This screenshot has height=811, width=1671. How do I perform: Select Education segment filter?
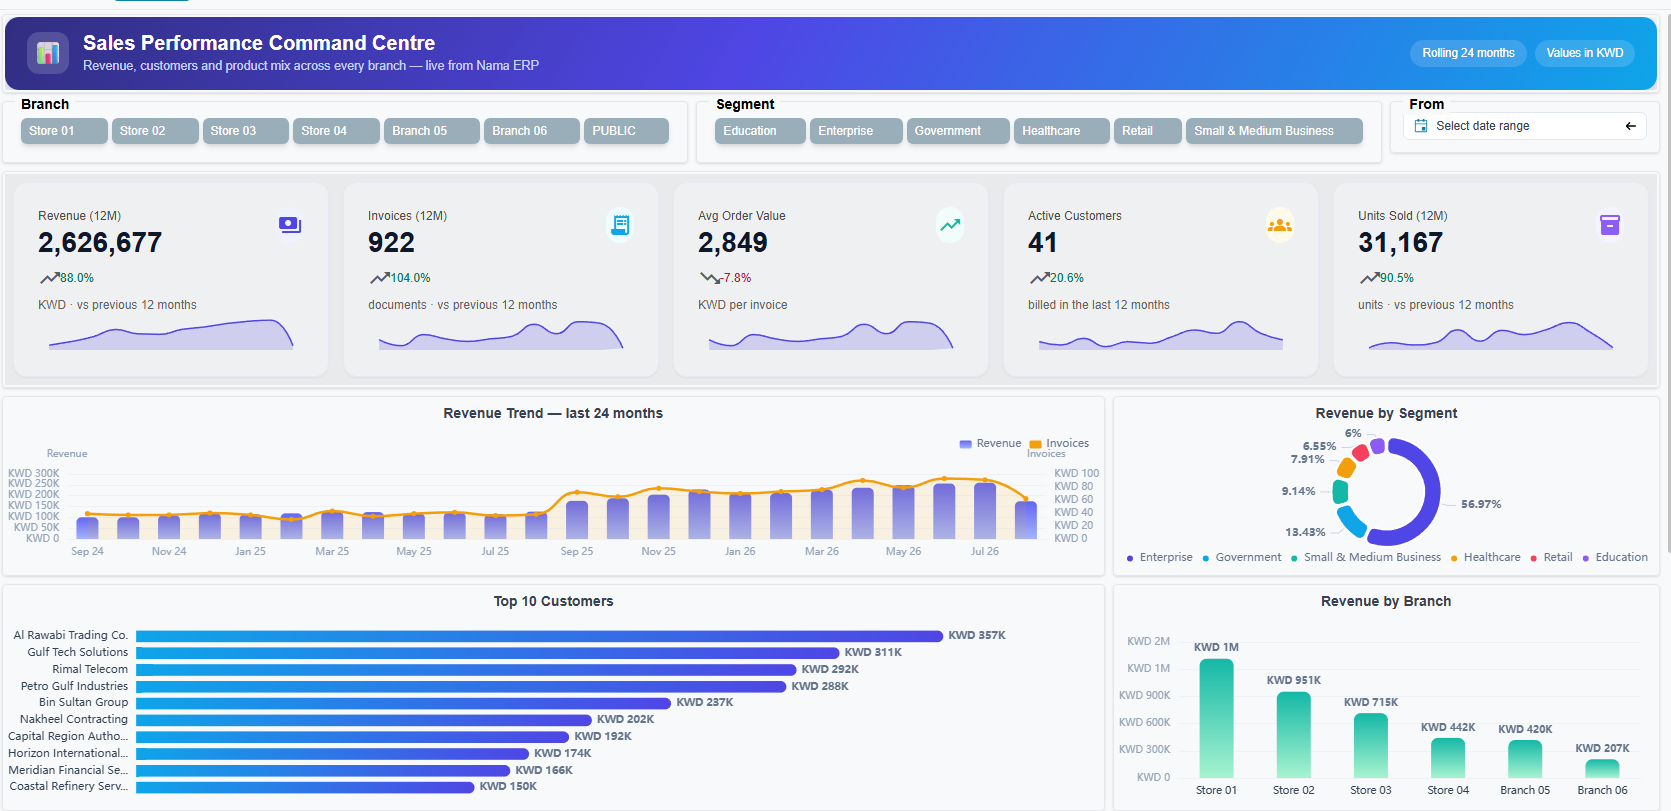tap(760, 131)
